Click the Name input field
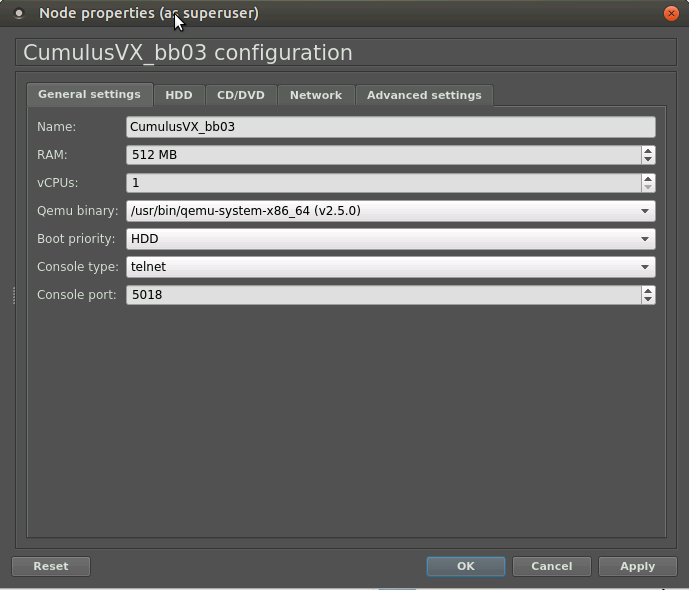Image resolution: width=689 pixels, height=590 pixels. coord(391,127)
